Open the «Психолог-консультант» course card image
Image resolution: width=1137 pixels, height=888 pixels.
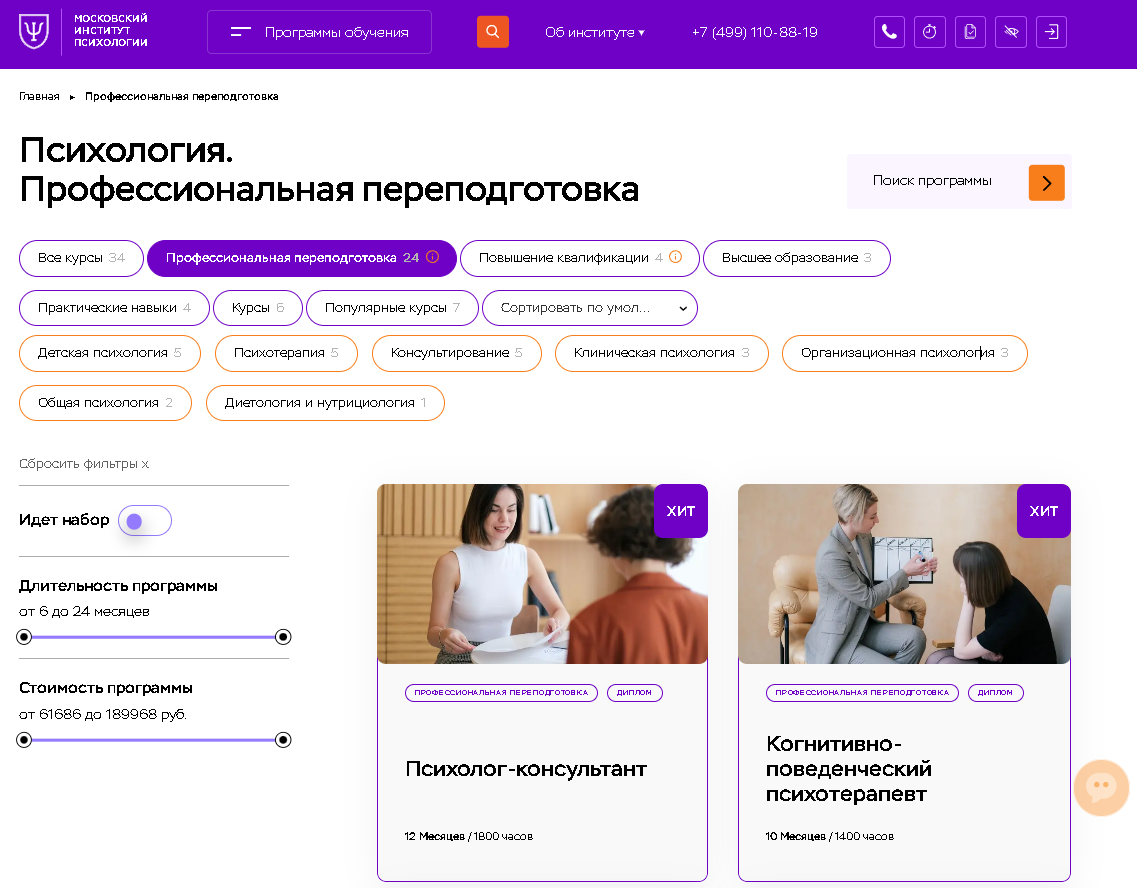(x=542, y=573)
